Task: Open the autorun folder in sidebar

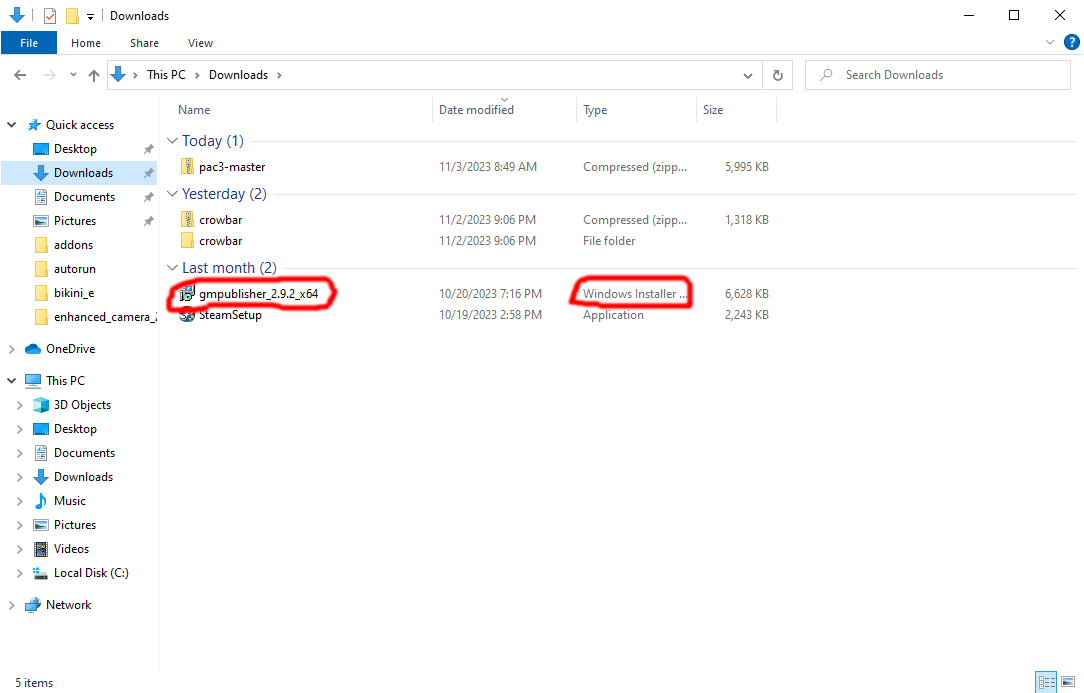Action: click(75, 269)
